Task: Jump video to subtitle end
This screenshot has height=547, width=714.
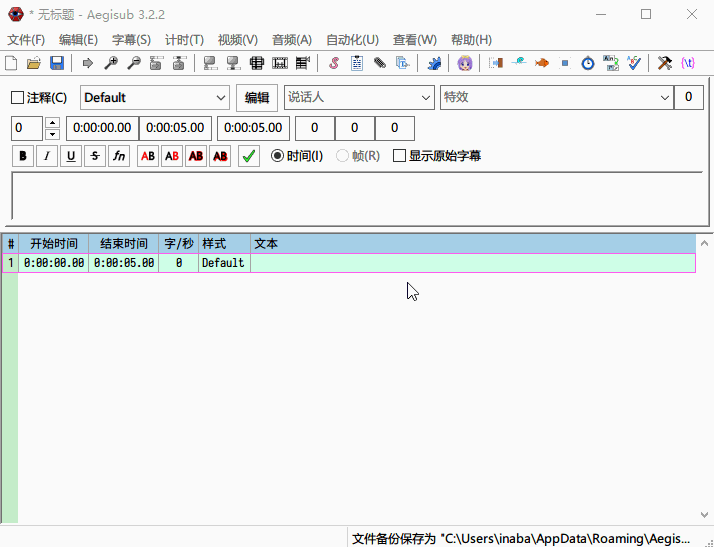Action: click(179, 63)
